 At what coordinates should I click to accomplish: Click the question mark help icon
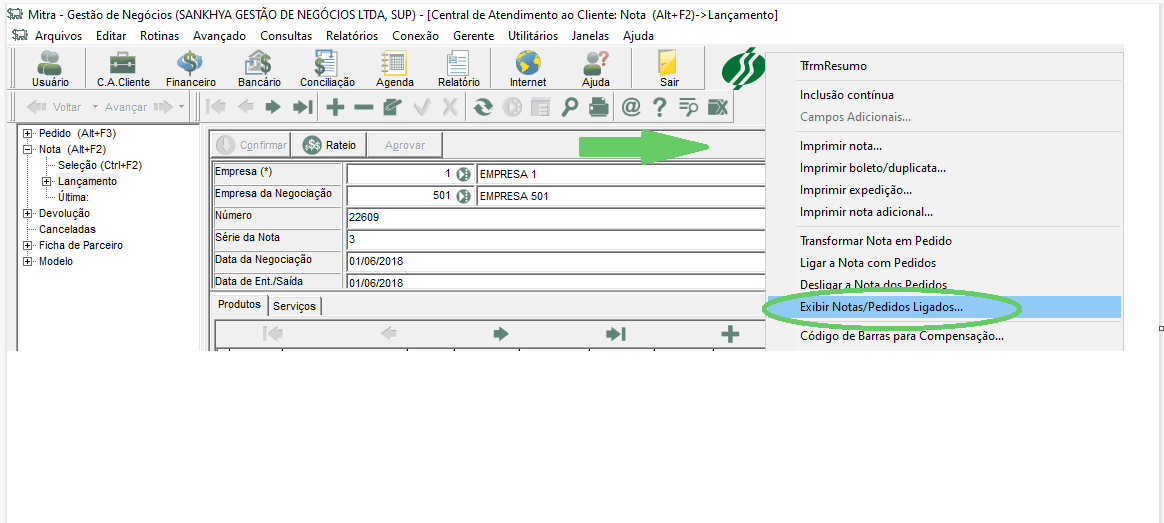[x=658, y=108]
